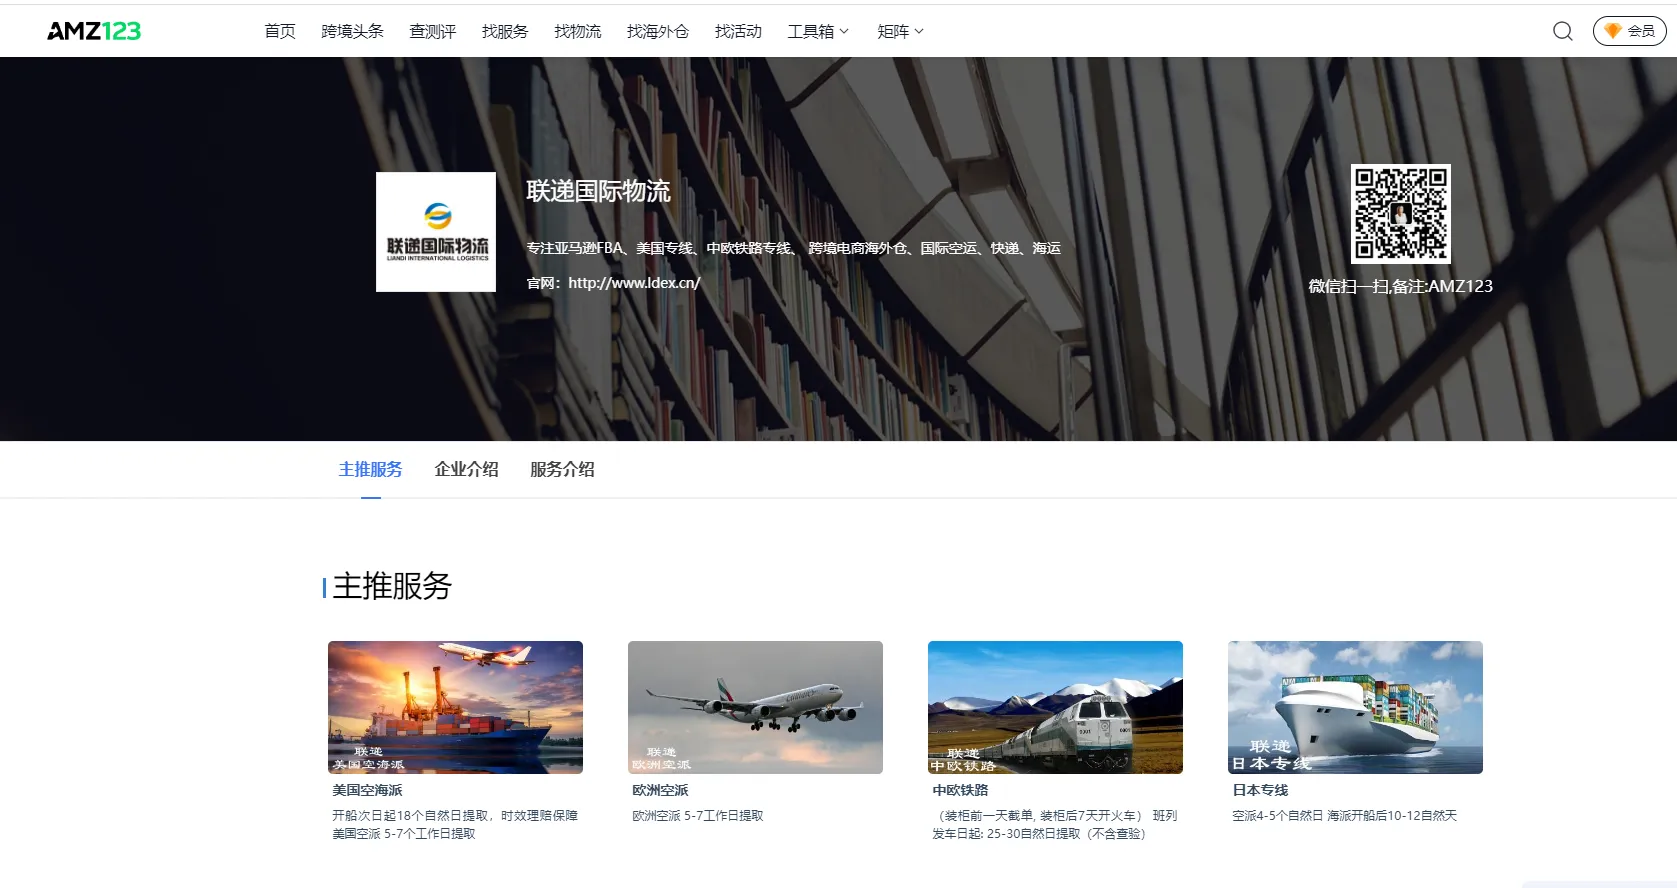
Task: Click the 中欧铁路 service title
Action: point(960,790)
